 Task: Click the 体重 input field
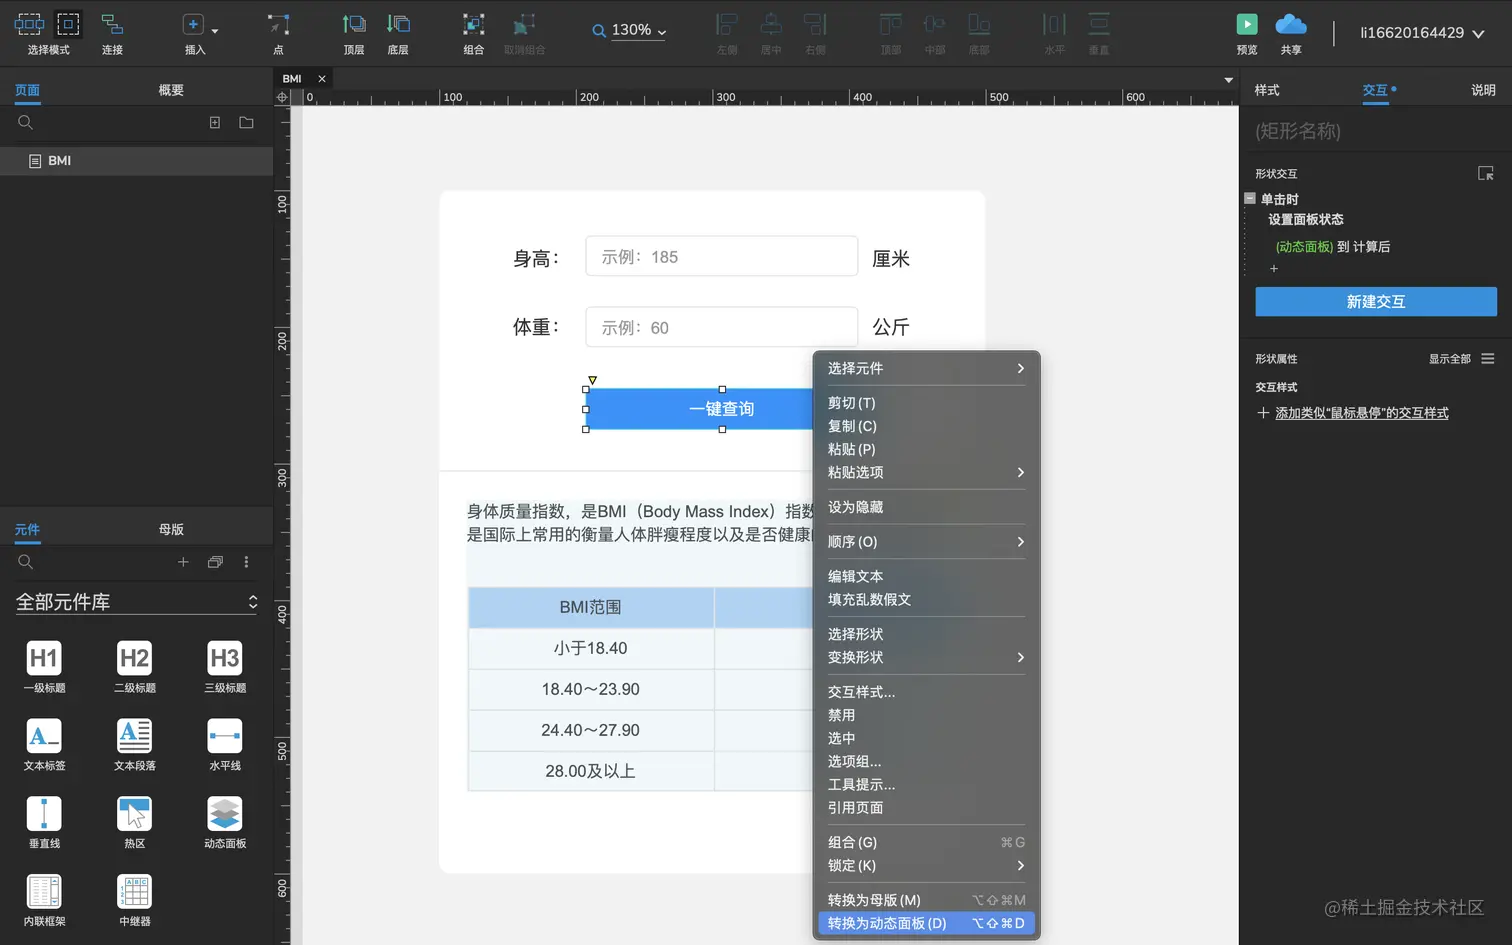tap(721, 327)
